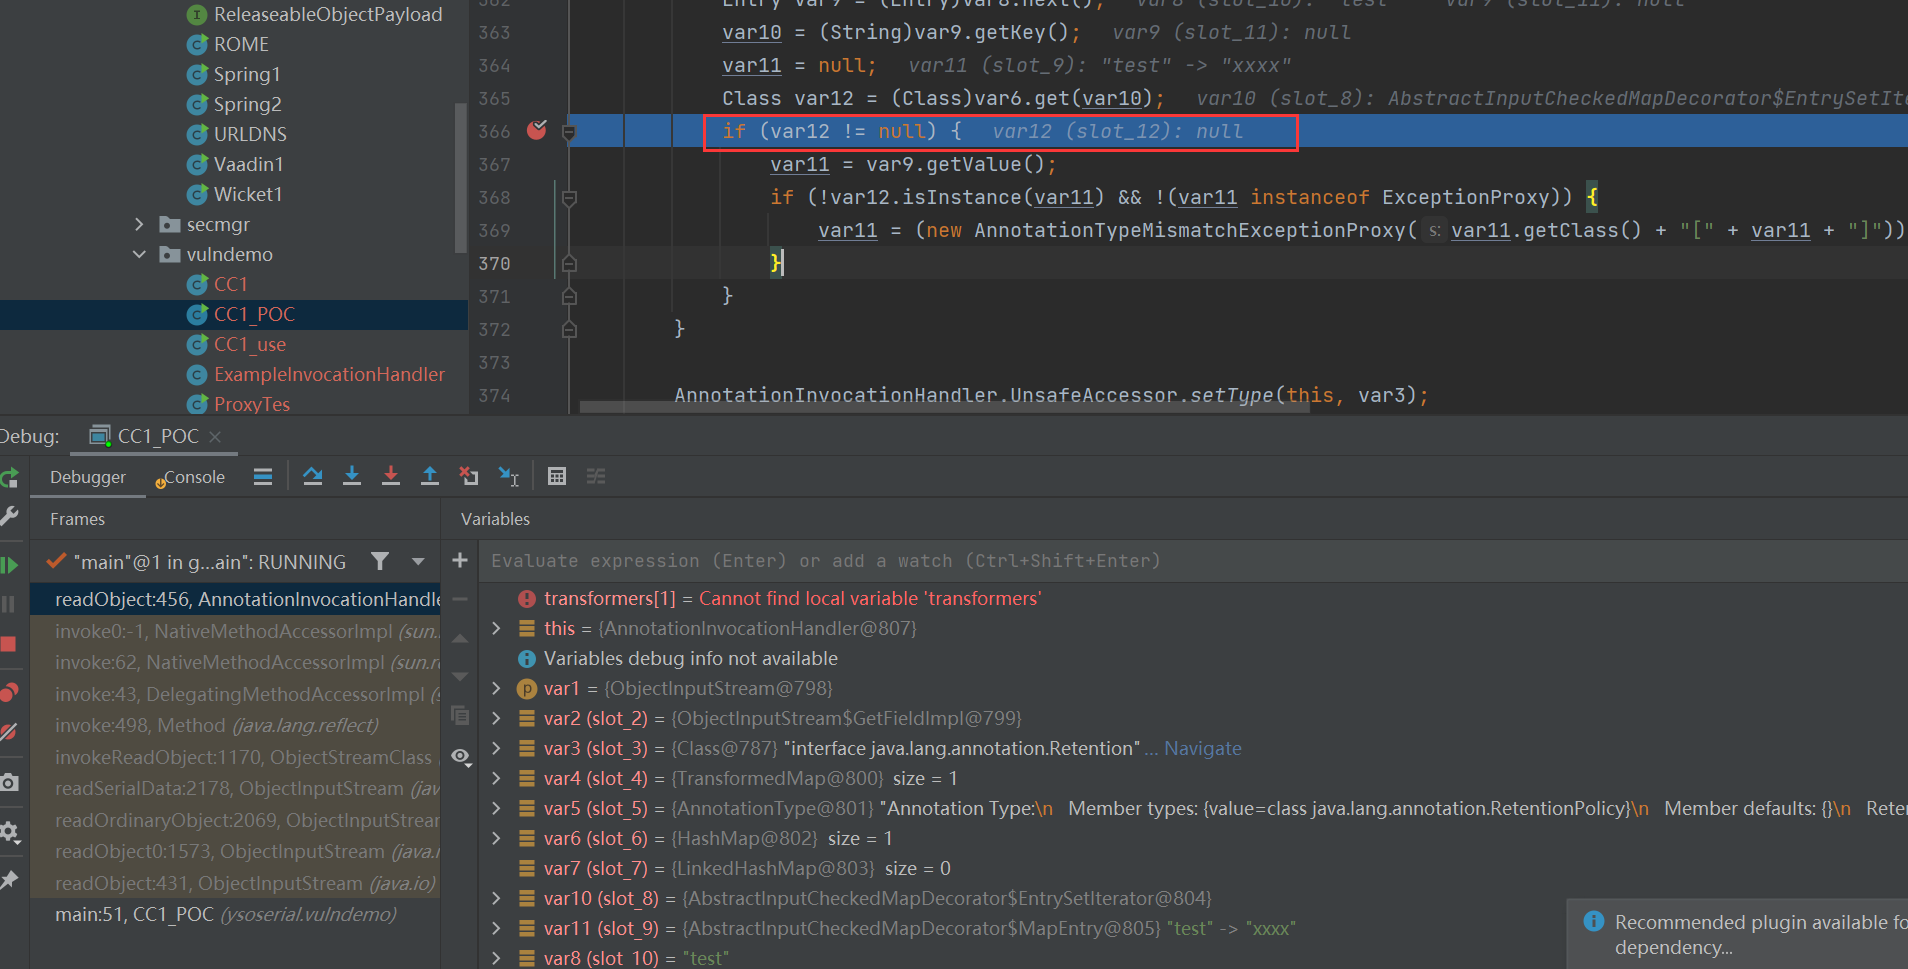
Task: Click the thread filter funnel icon
Action: tap(380, 561)
